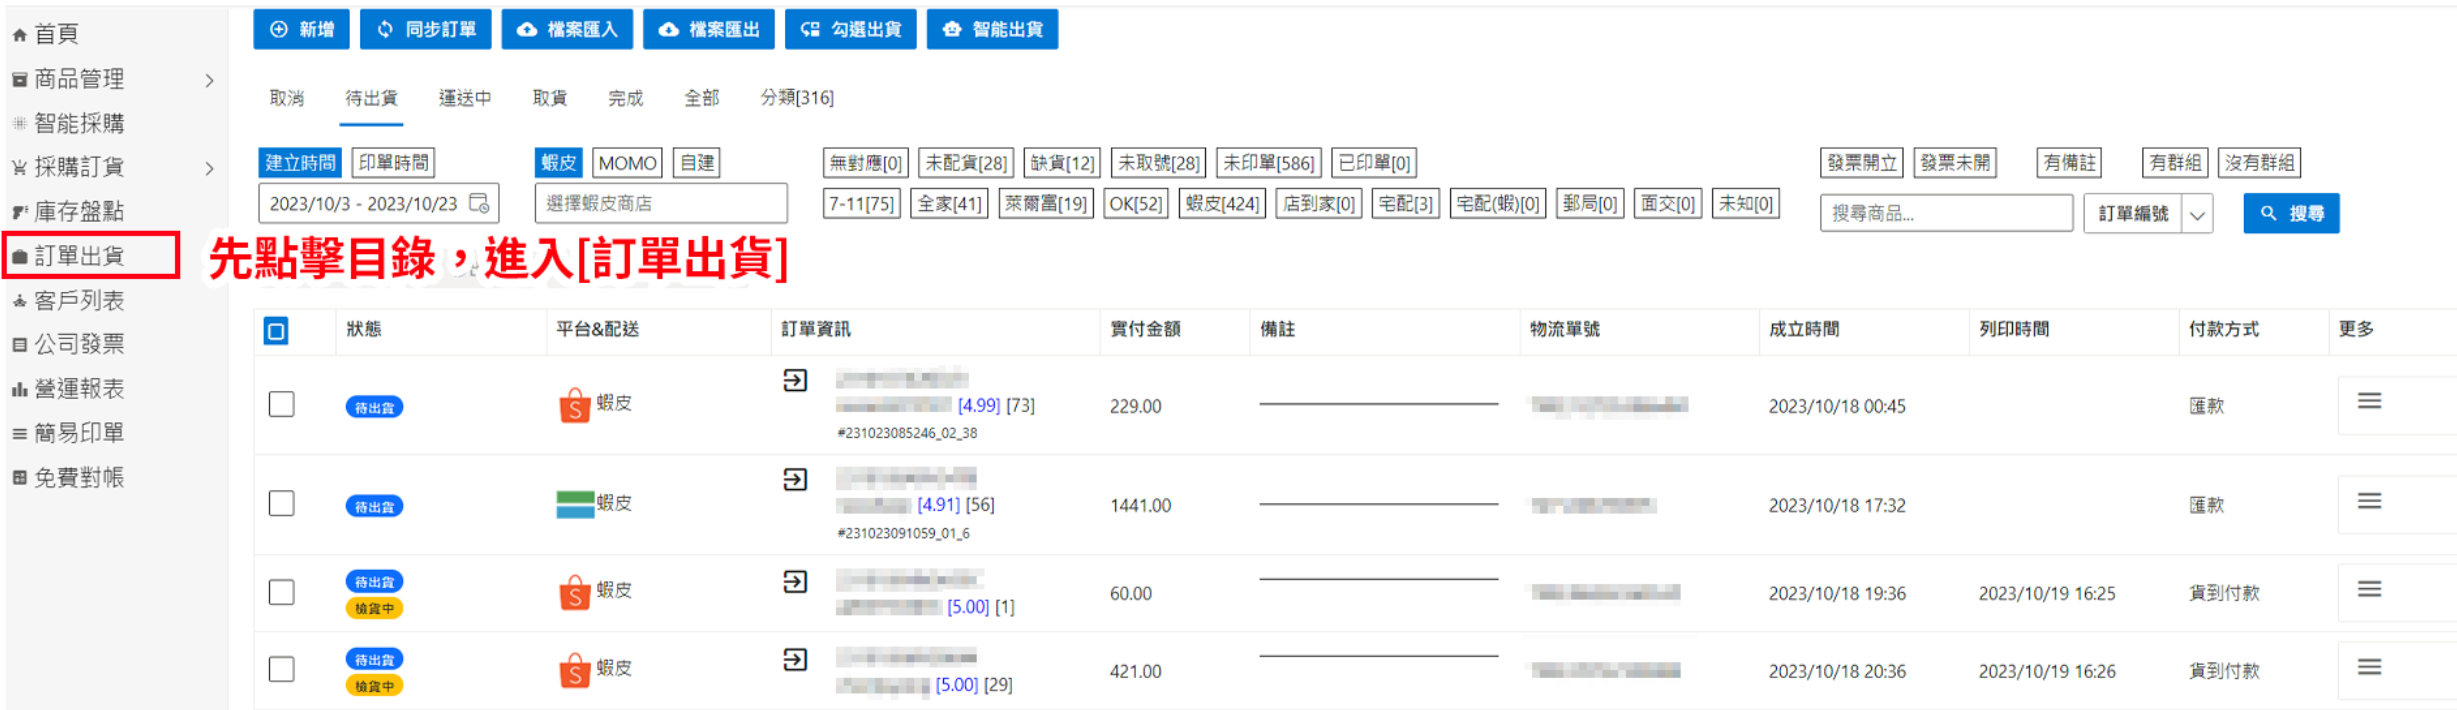Click the 營運報表 bar chart icon
This screenshot has height=710, width=2457.
pyautogui.click(x=19, y=389)
